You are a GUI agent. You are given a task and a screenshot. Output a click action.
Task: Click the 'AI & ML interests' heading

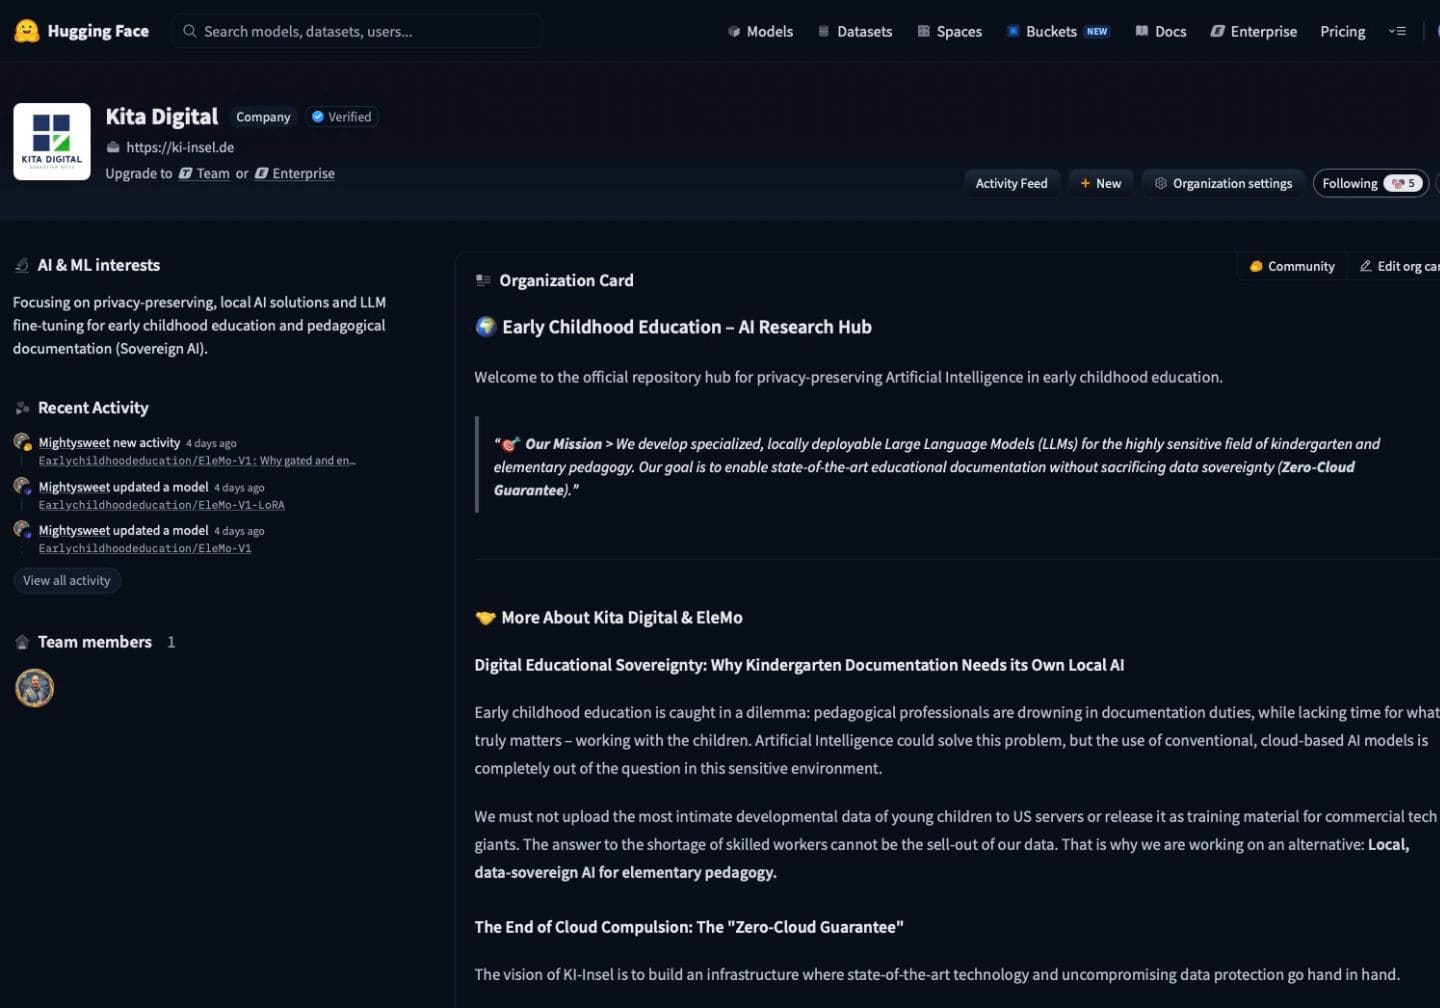[x=98, y=265]
